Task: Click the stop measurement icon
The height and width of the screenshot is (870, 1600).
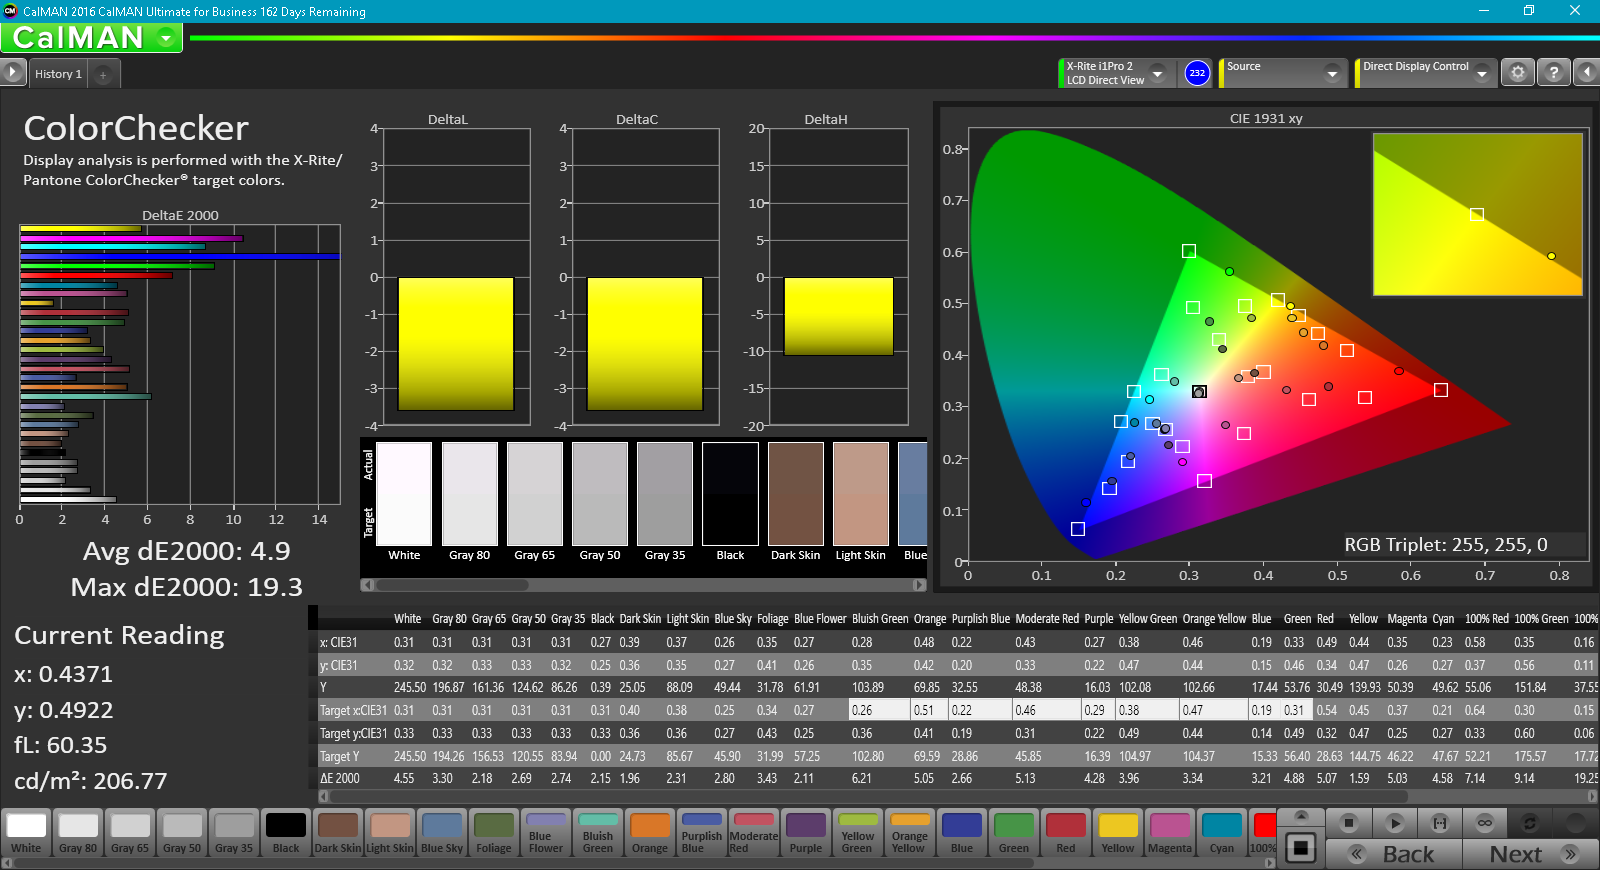Action: click(x=1348, y=823)
